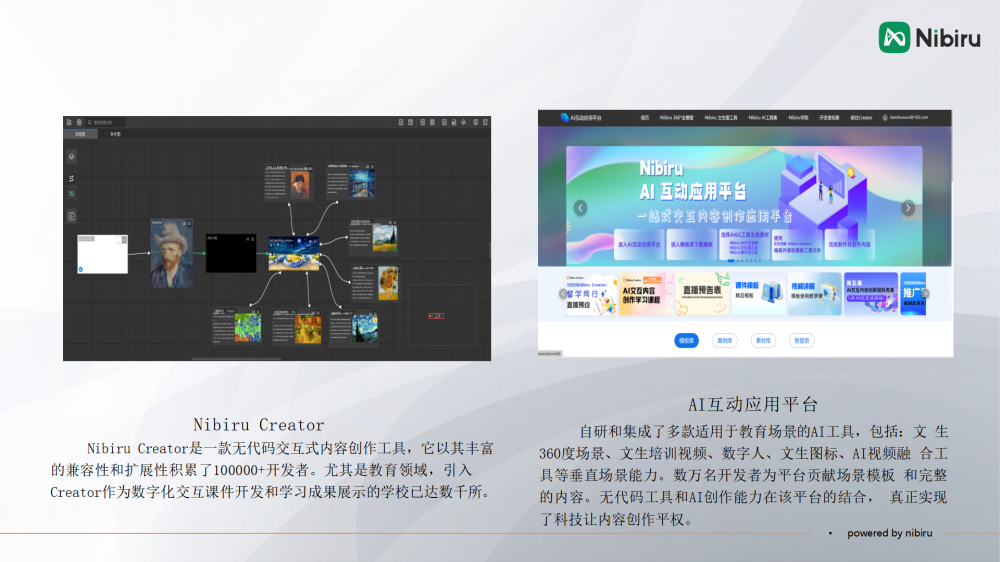Image resolution: width=1000 pixels, height=562 pixels.
Task: Open the 视频讲解 card
Action: (x=814, y=294)
